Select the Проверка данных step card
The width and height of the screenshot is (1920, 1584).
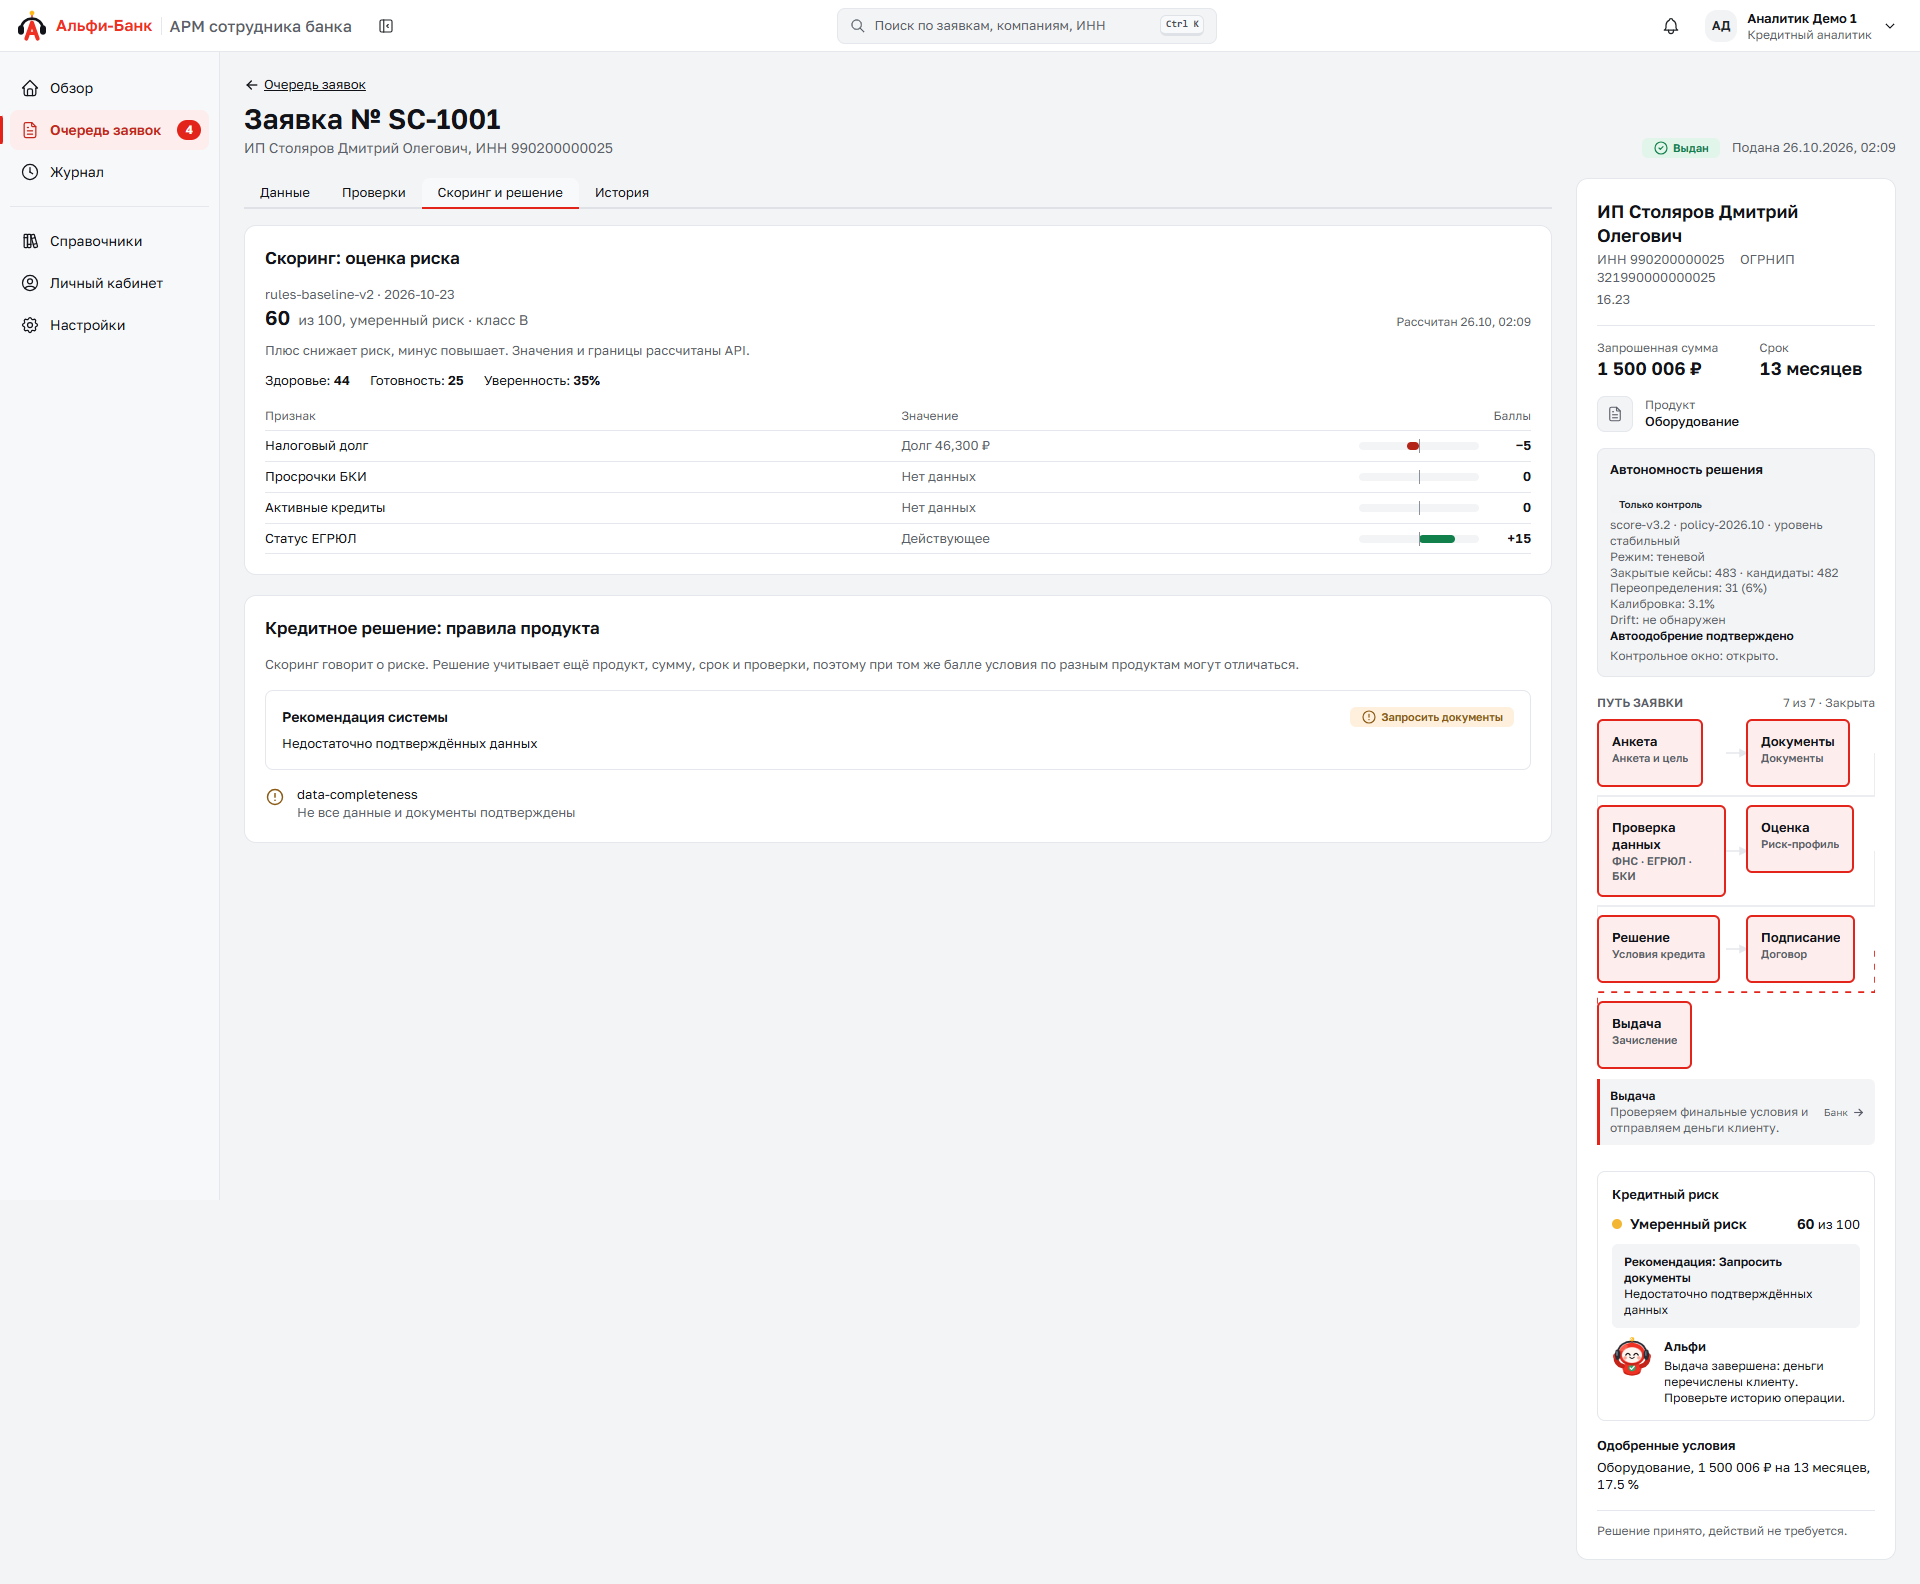click(1662, 851)
